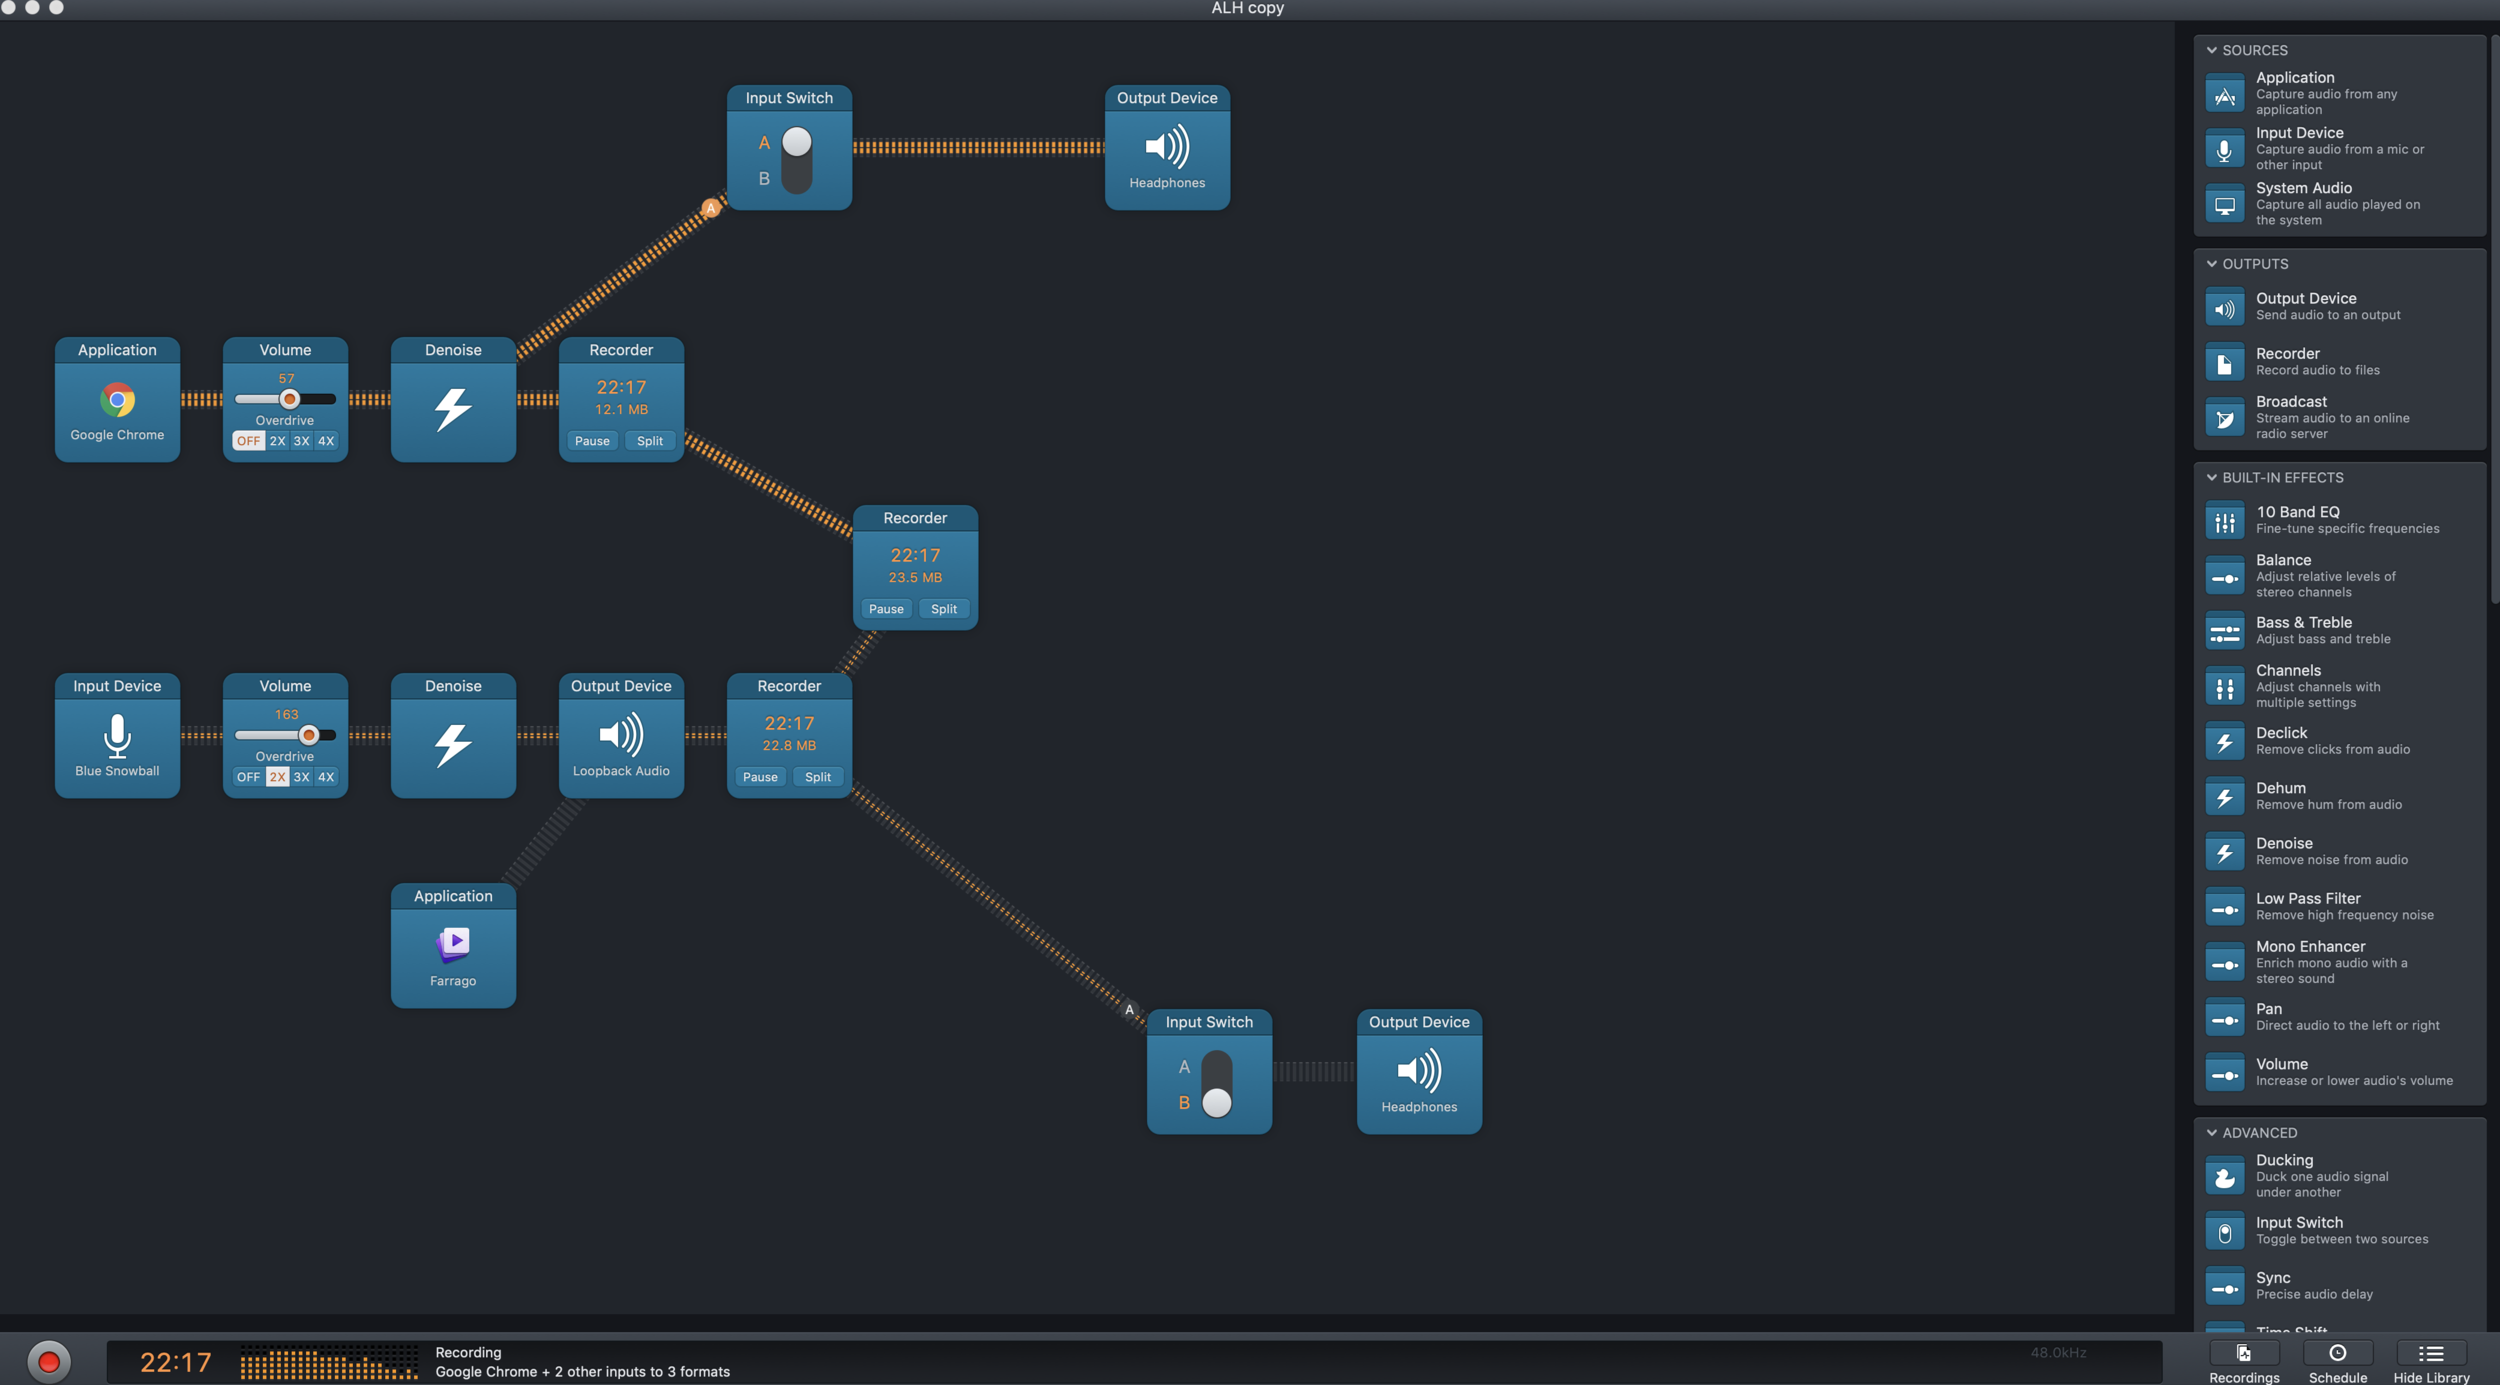Pick the Application source in the library
The image size is (2500, 1385).
pos(2339,93)
